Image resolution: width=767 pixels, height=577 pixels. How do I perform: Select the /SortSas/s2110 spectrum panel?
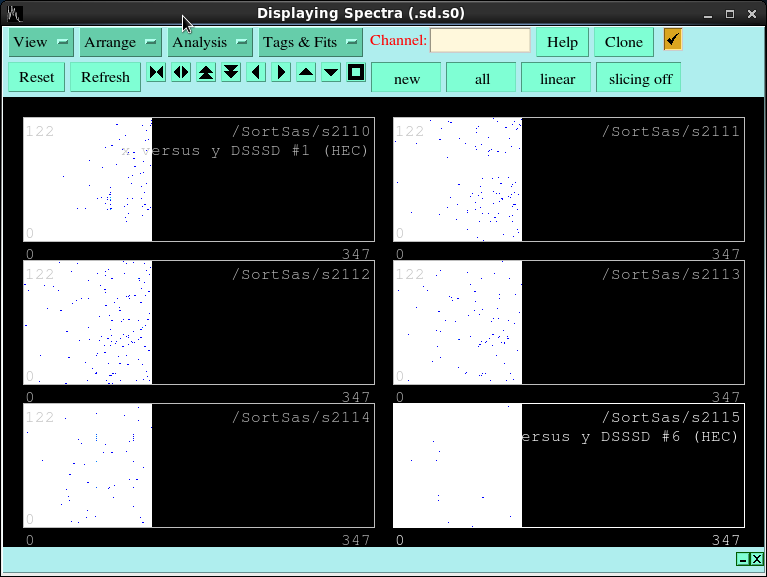click(x=199, y=179)
